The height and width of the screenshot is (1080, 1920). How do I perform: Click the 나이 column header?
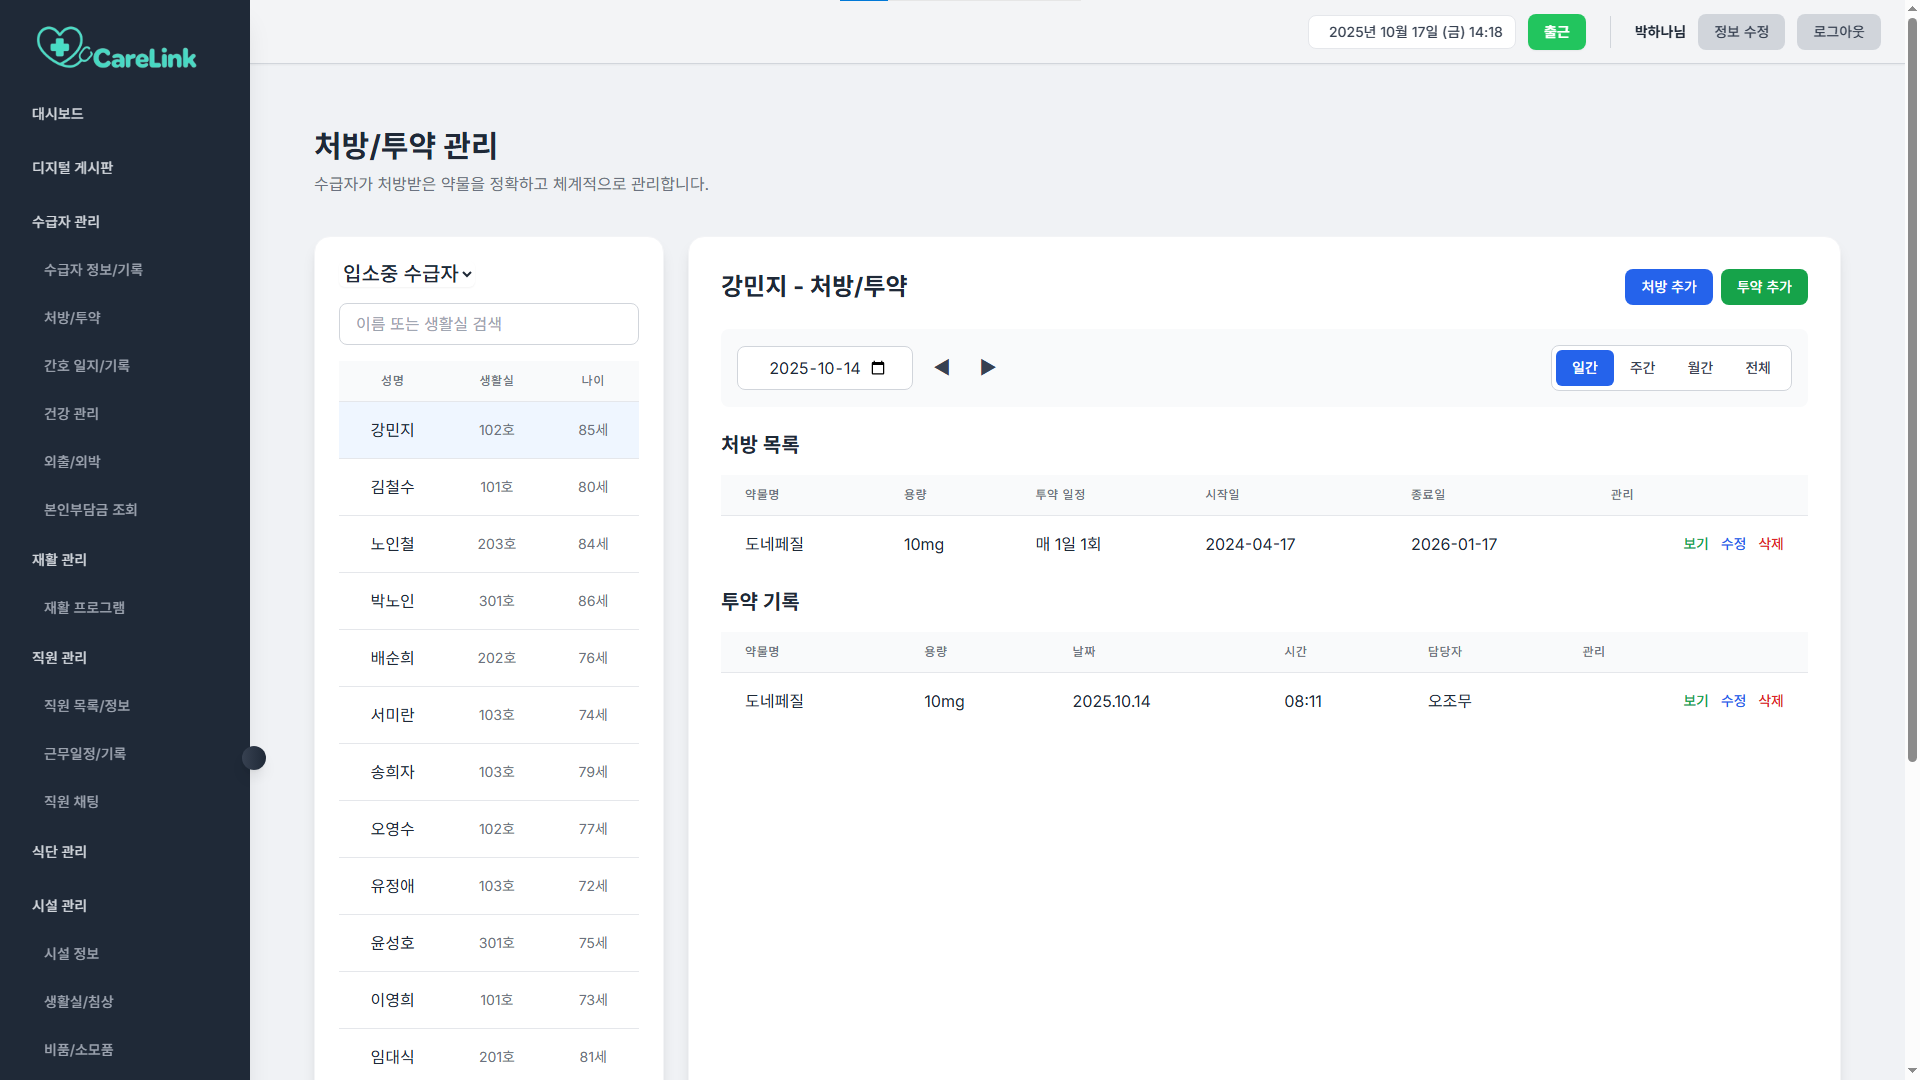click(x=593, y=381)
